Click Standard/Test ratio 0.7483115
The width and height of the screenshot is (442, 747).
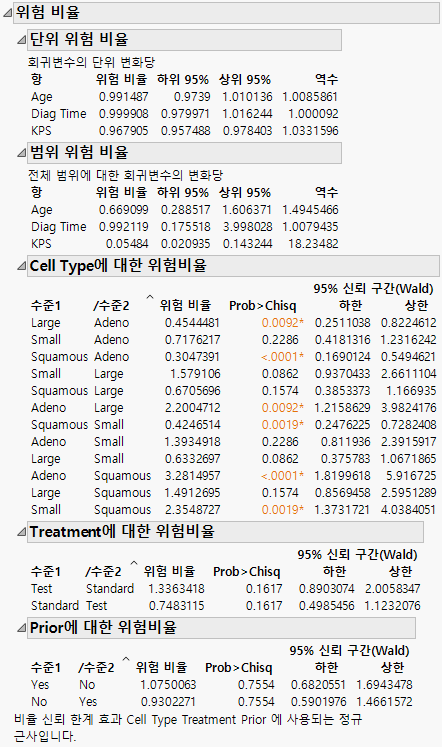point(176,606)
